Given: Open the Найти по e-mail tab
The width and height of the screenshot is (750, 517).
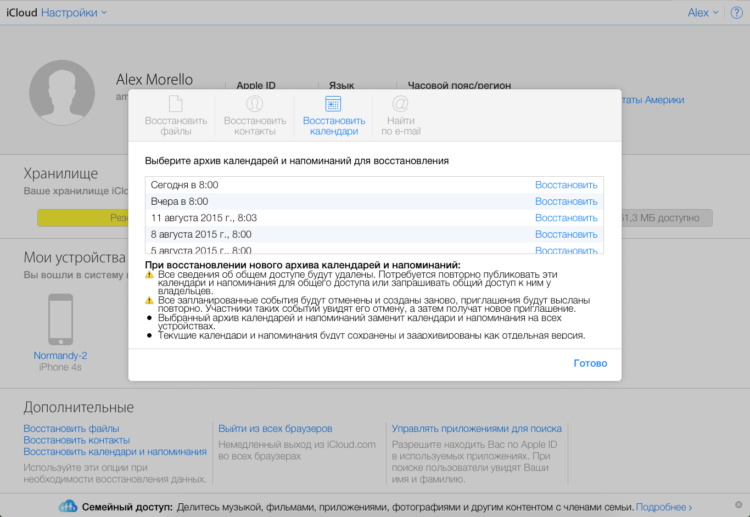Looking at the screenshot, I should coord(401,116).
